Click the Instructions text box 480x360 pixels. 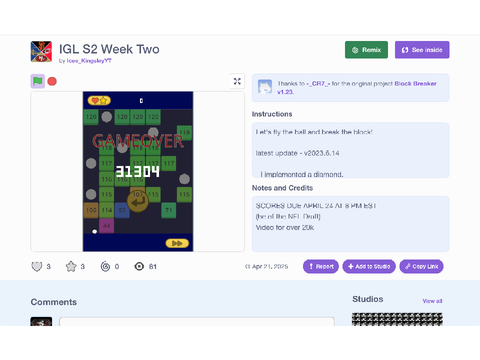pos(351,150)
